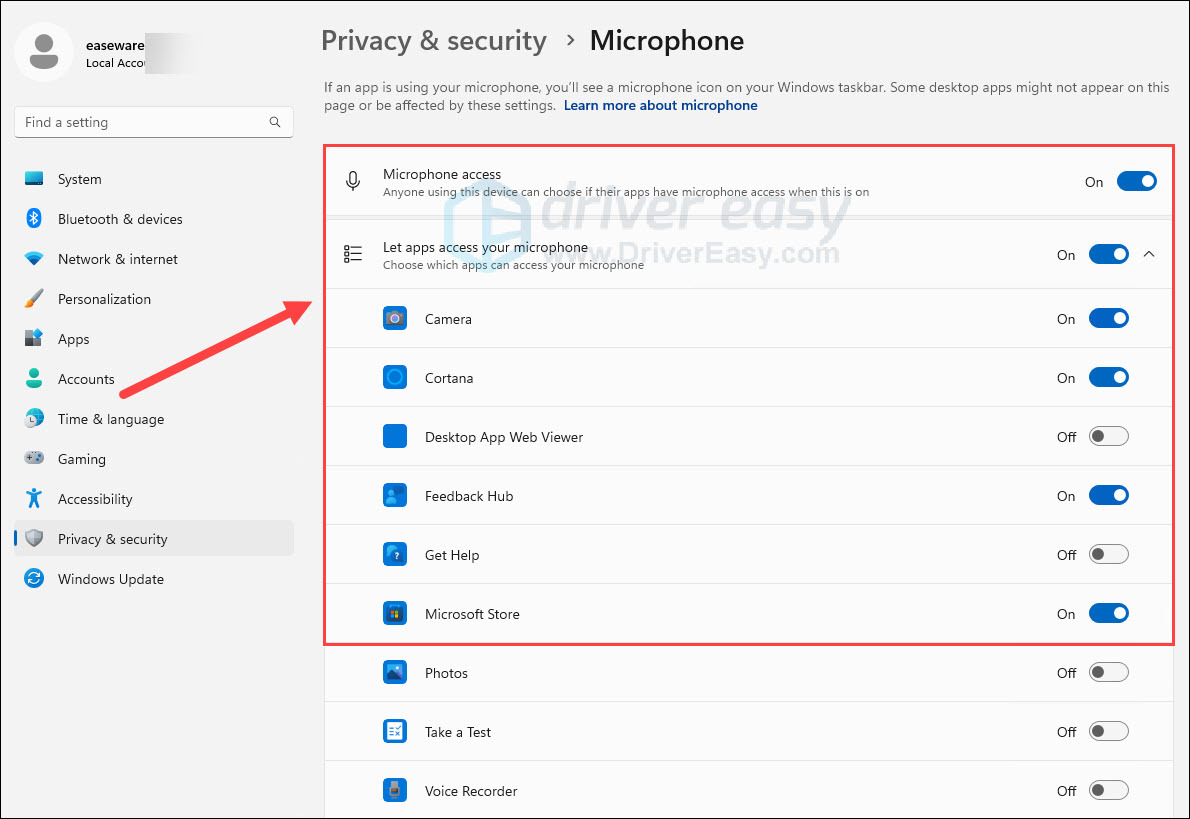1190x819 pixels.
Task: Click the System monitor icon
Action: [x=34, y=178]
